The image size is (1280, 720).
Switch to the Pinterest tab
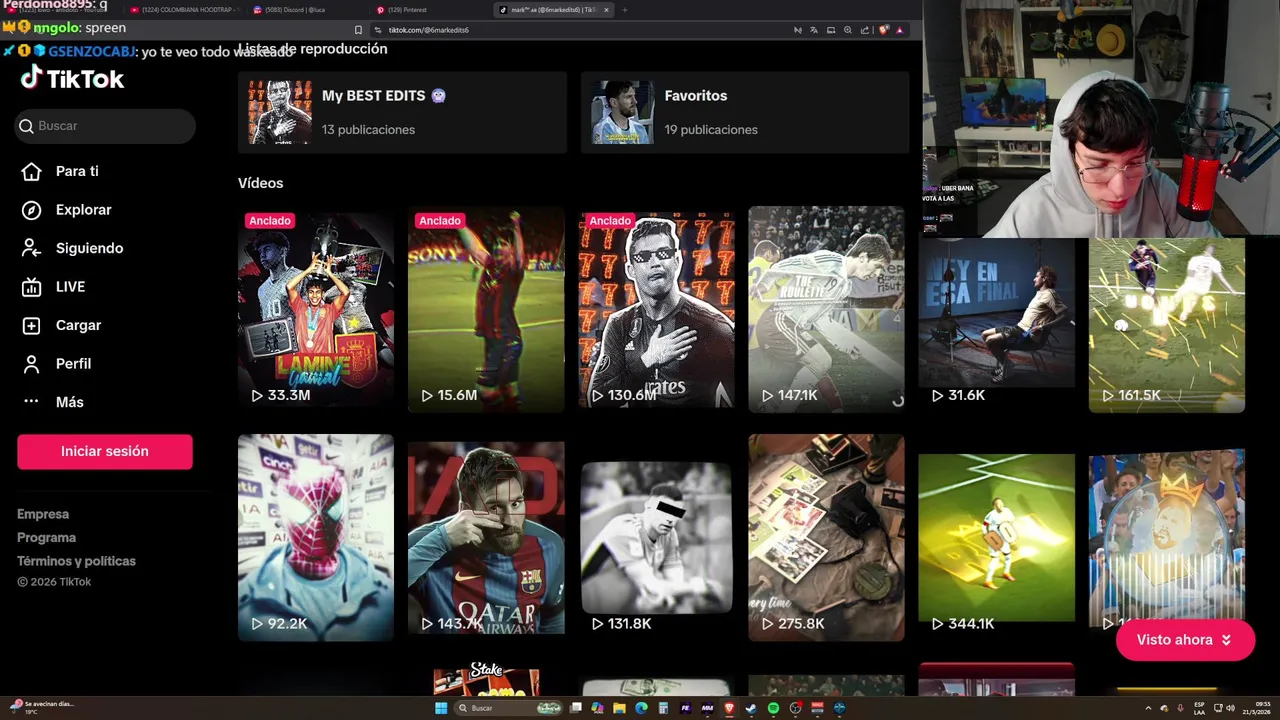coord(428,10)
